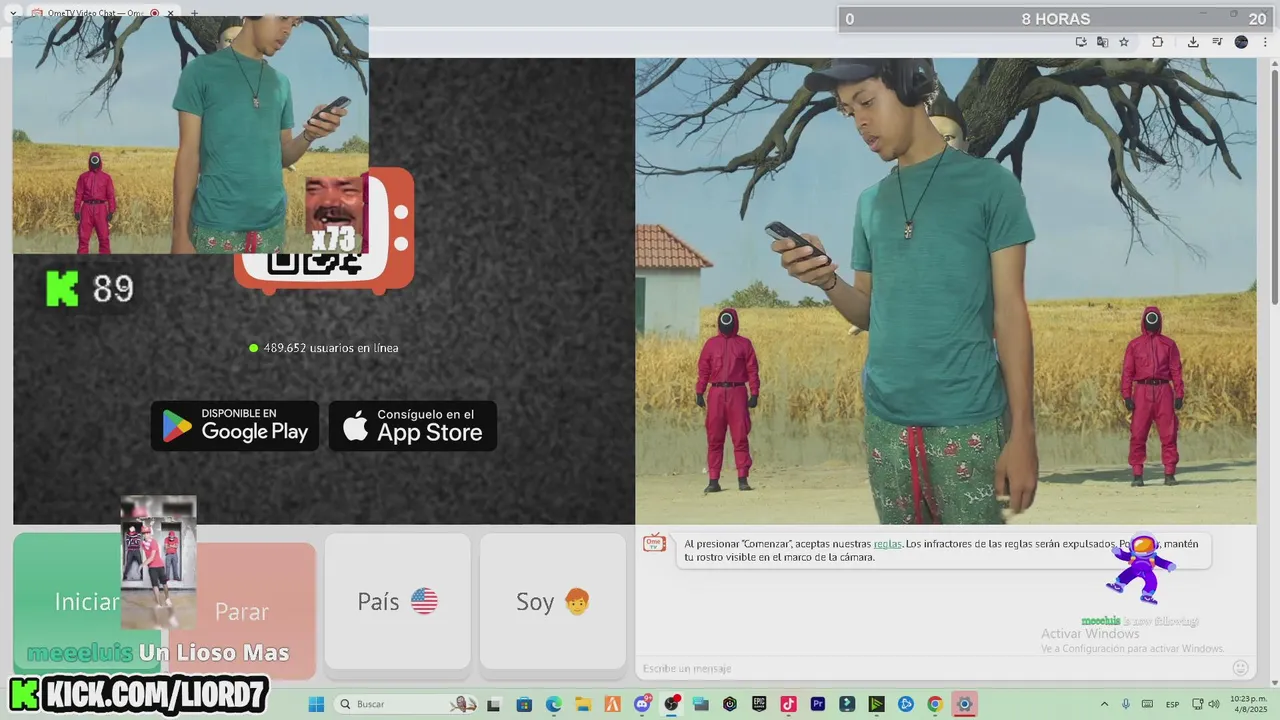Viewport: 1280px width, 720px height.
Task: Open the OBS icon with red dot in taskbar
Action: coord(671,704)
